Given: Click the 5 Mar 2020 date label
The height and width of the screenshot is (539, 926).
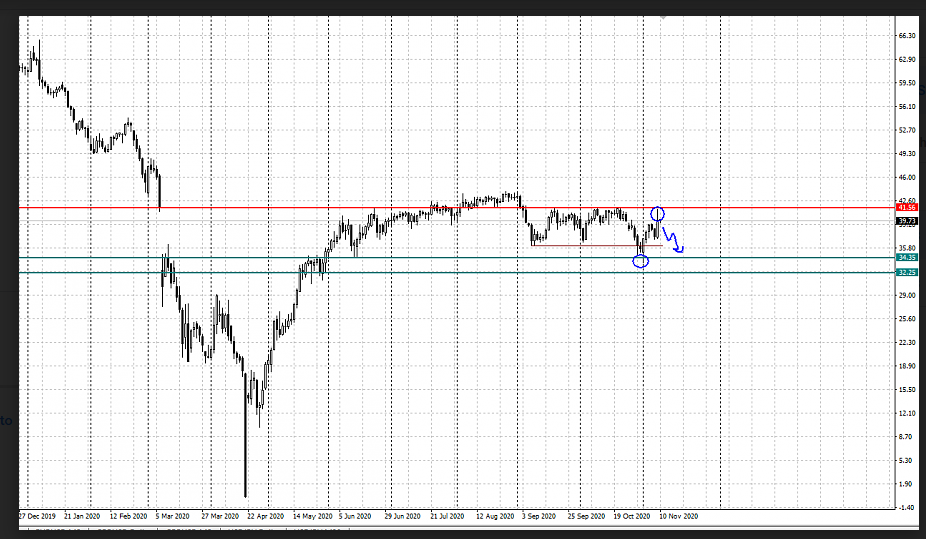Looking at the screenshot, I should 172,516.
